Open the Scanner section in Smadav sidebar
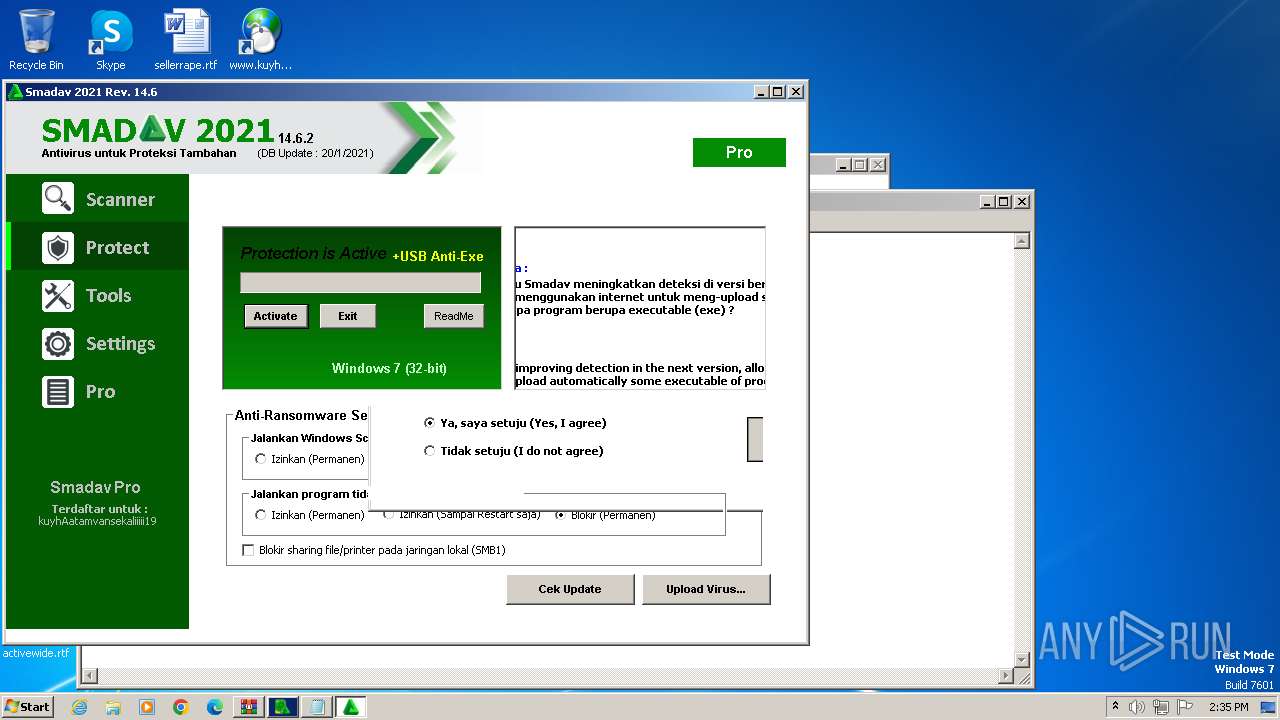The height and width of the screenshot is (720, 1280). [x=98, y=199]
